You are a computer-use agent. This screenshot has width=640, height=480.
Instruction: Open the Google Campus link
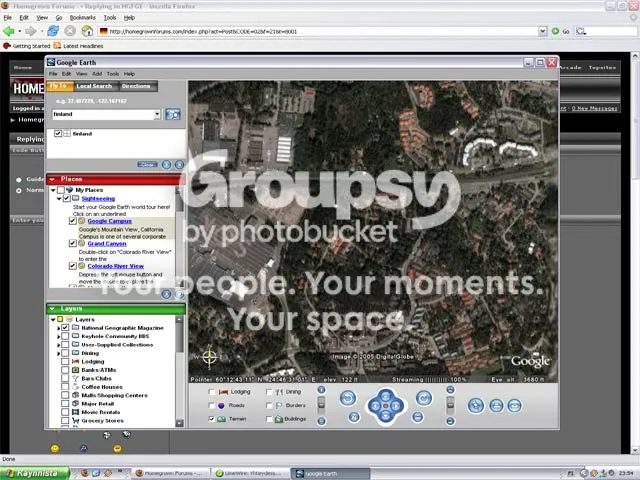coord(109,221)
